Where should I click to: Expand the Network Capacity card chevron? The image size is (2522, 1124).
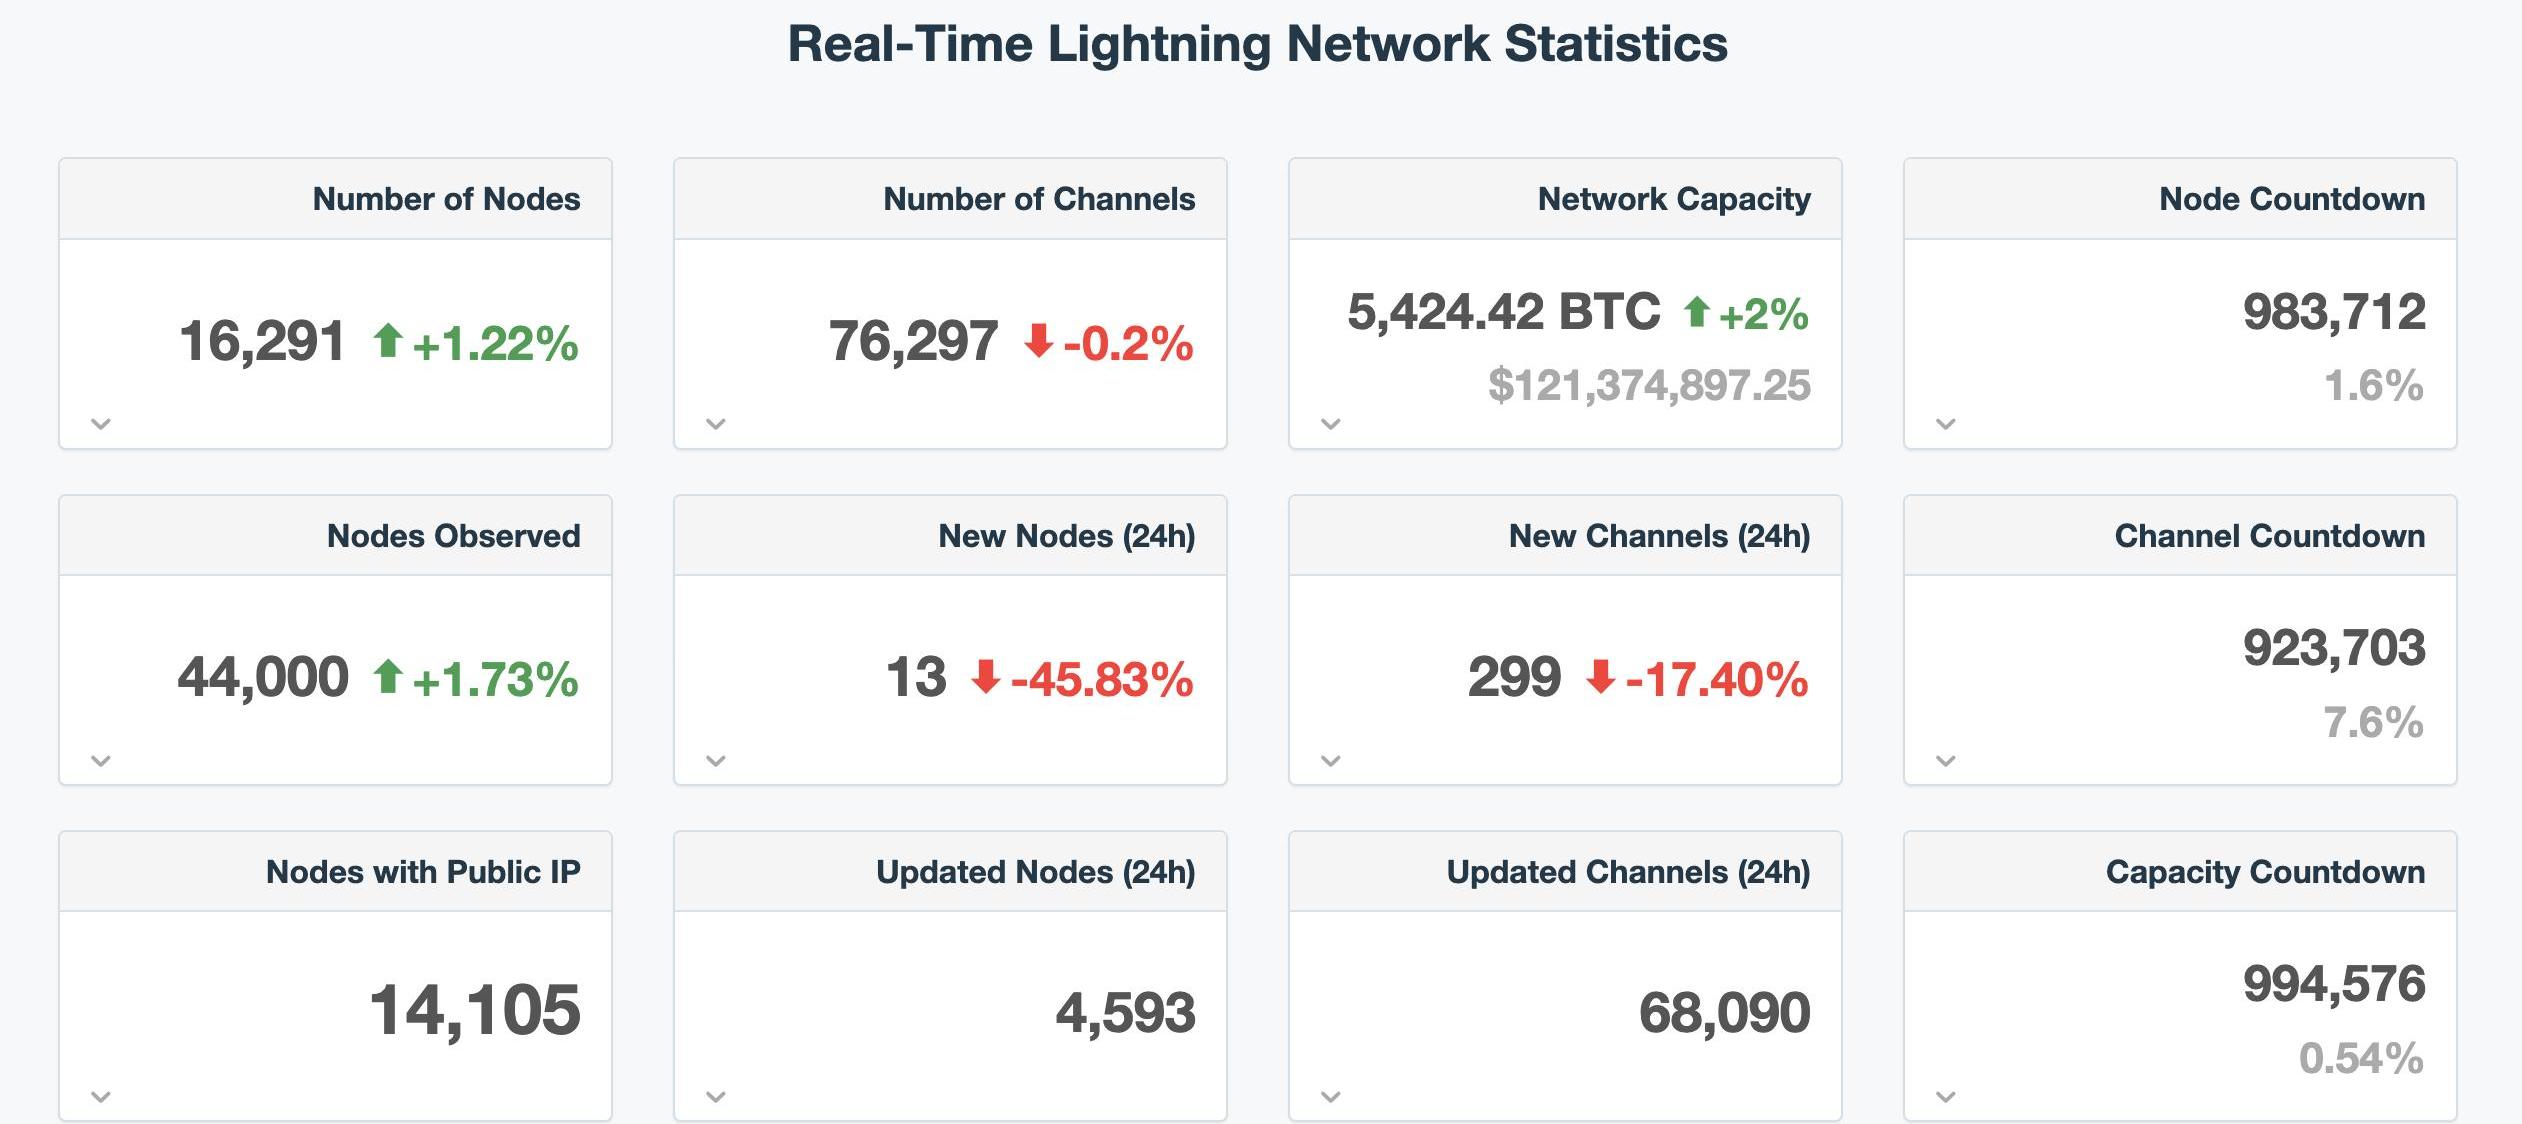coord(1330,424)
